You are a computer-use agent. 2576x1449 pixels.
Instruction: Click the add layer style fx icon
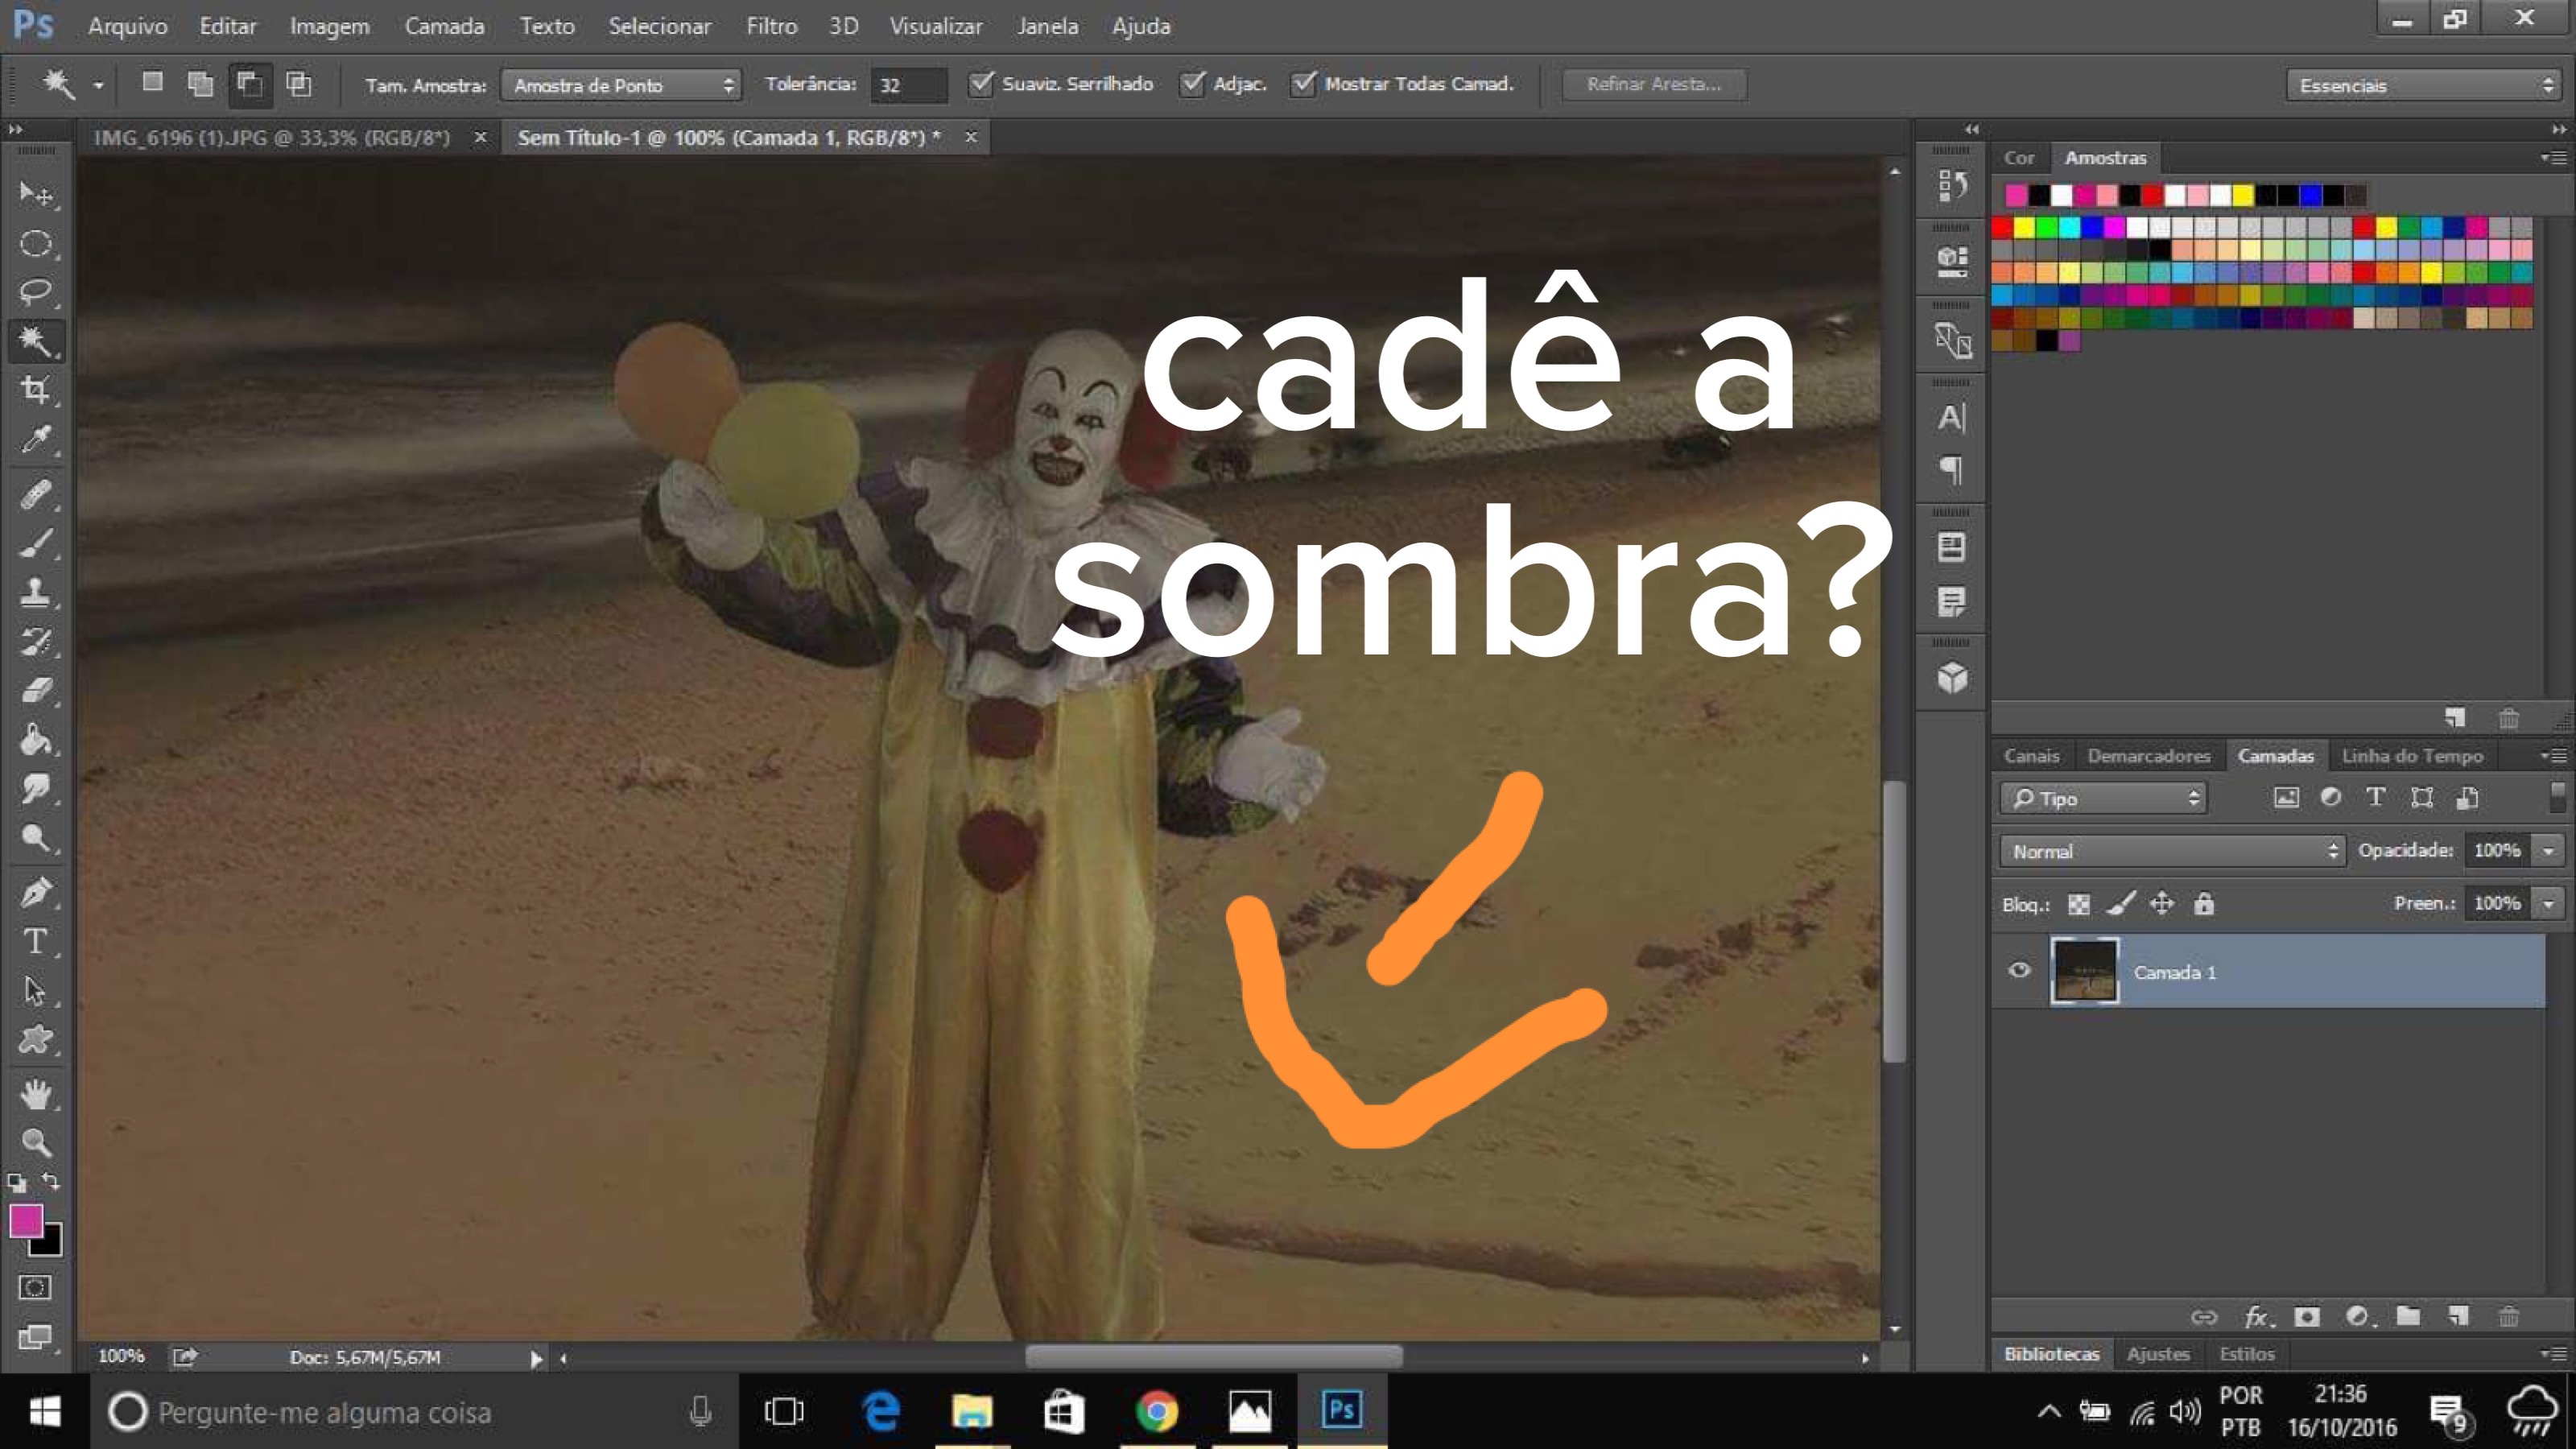tap(2257, 1317)
